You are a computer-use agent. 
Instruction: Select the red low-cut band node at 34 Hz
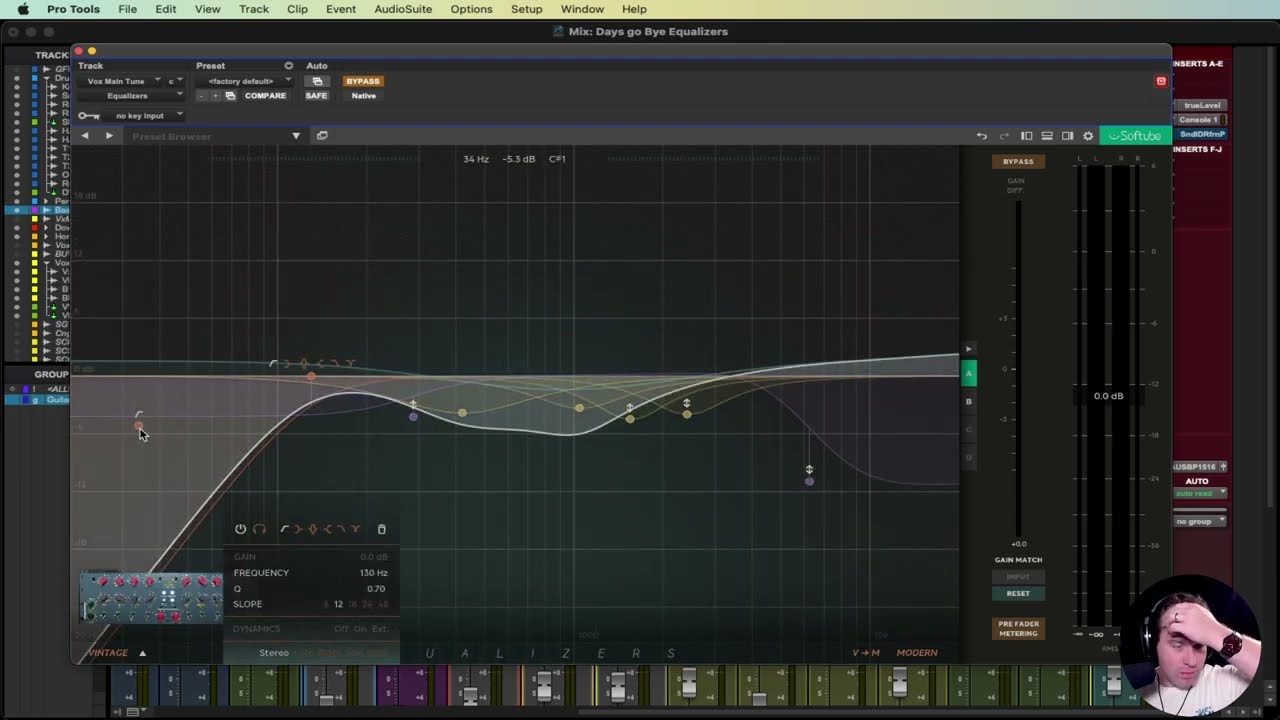pos(138,426)
